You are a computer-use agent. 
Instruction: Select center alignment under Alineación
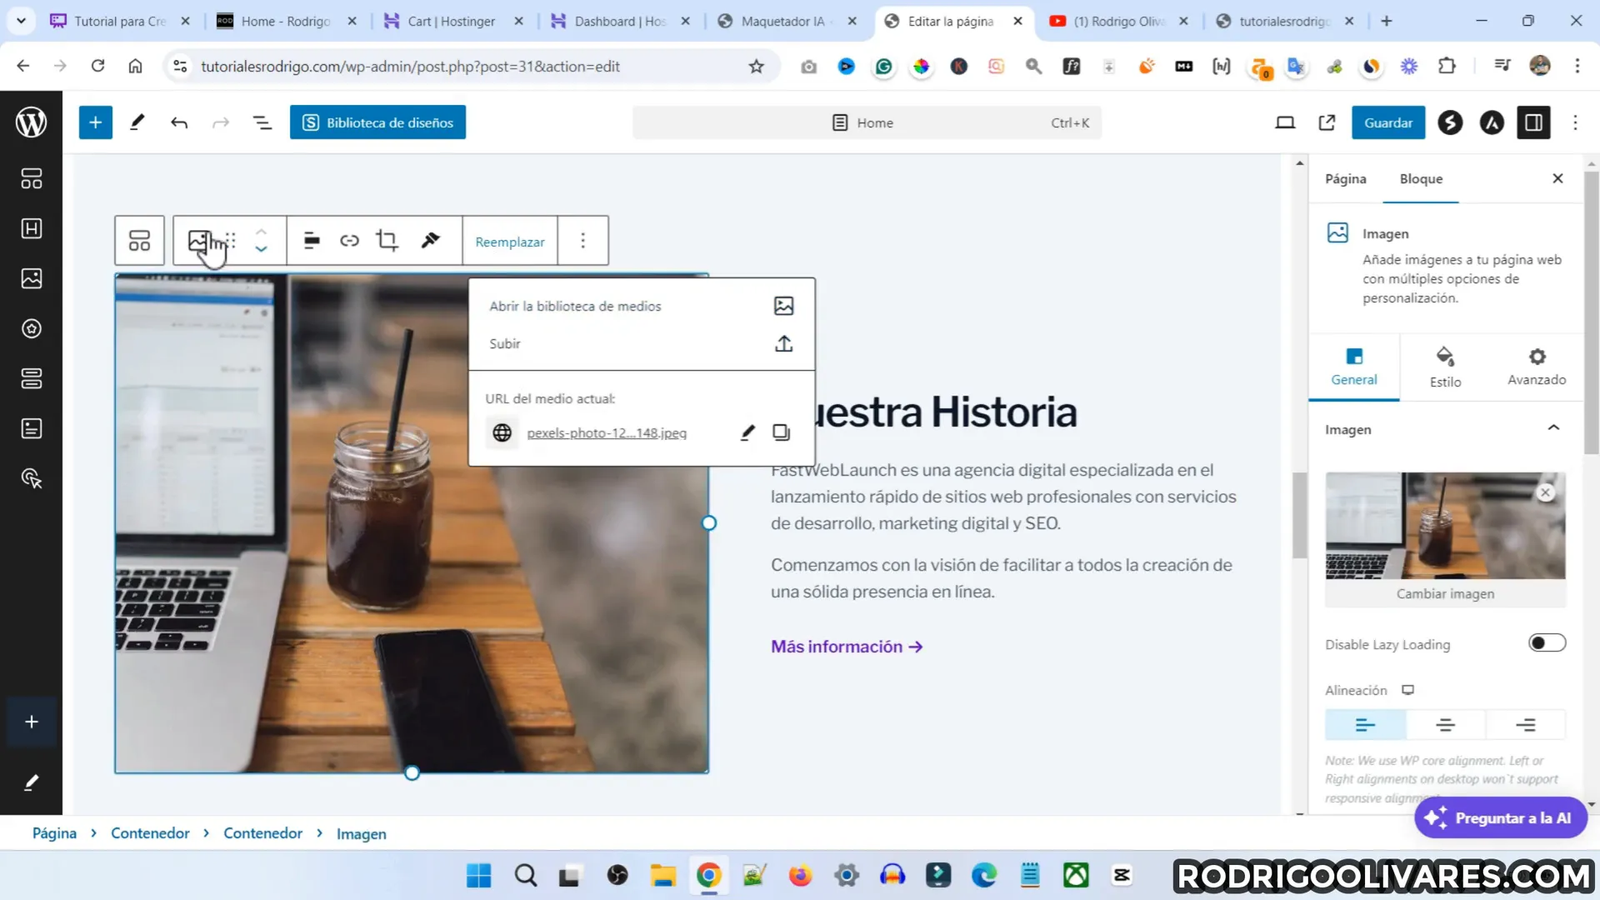[1444, 724]
